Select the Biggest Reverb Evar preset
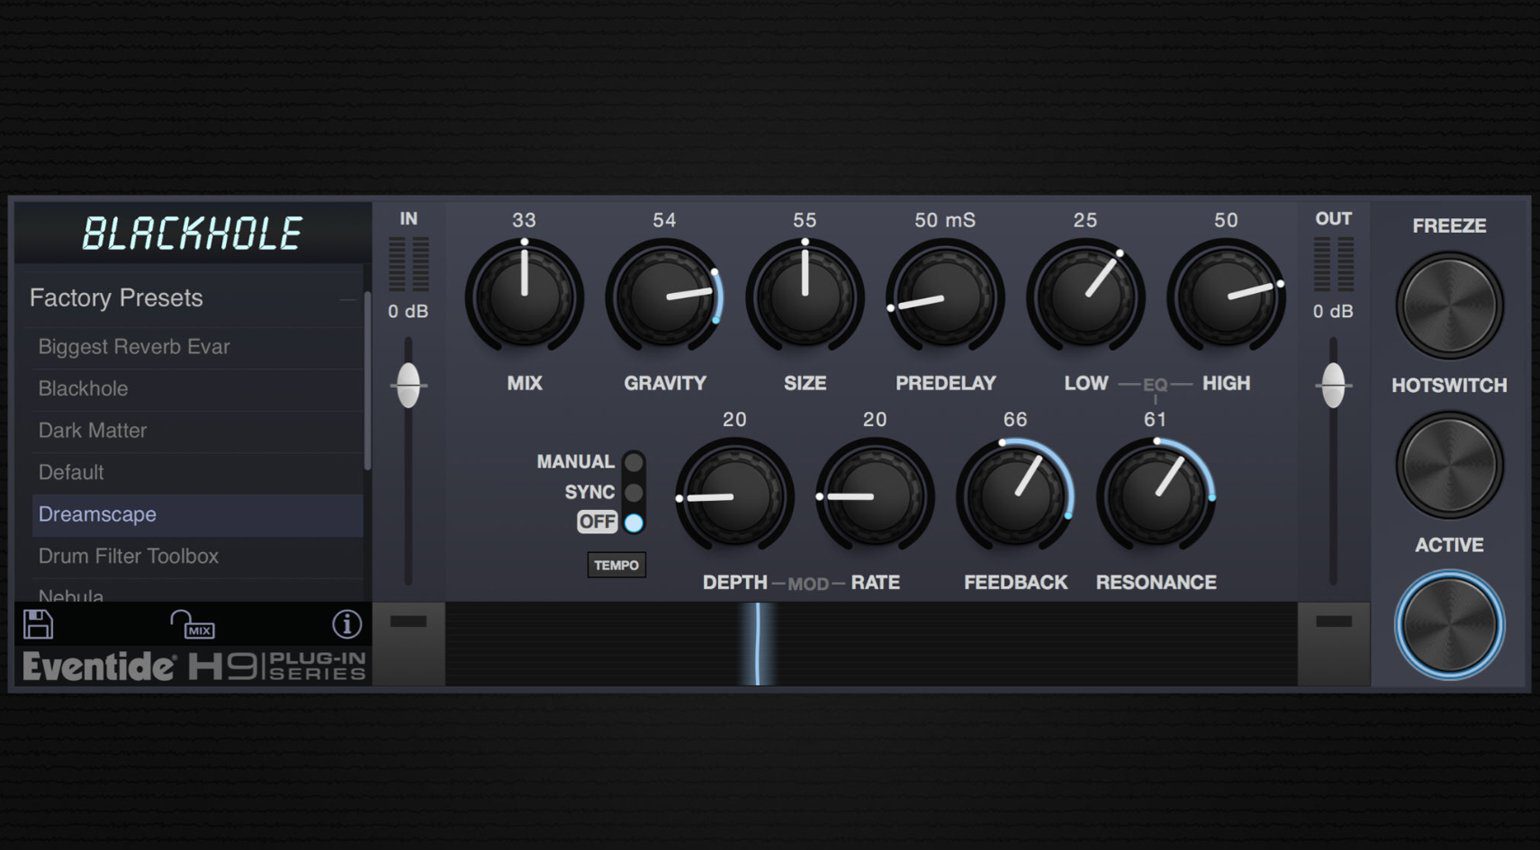This screenshot has height=850, width=1540. [134, 347]
